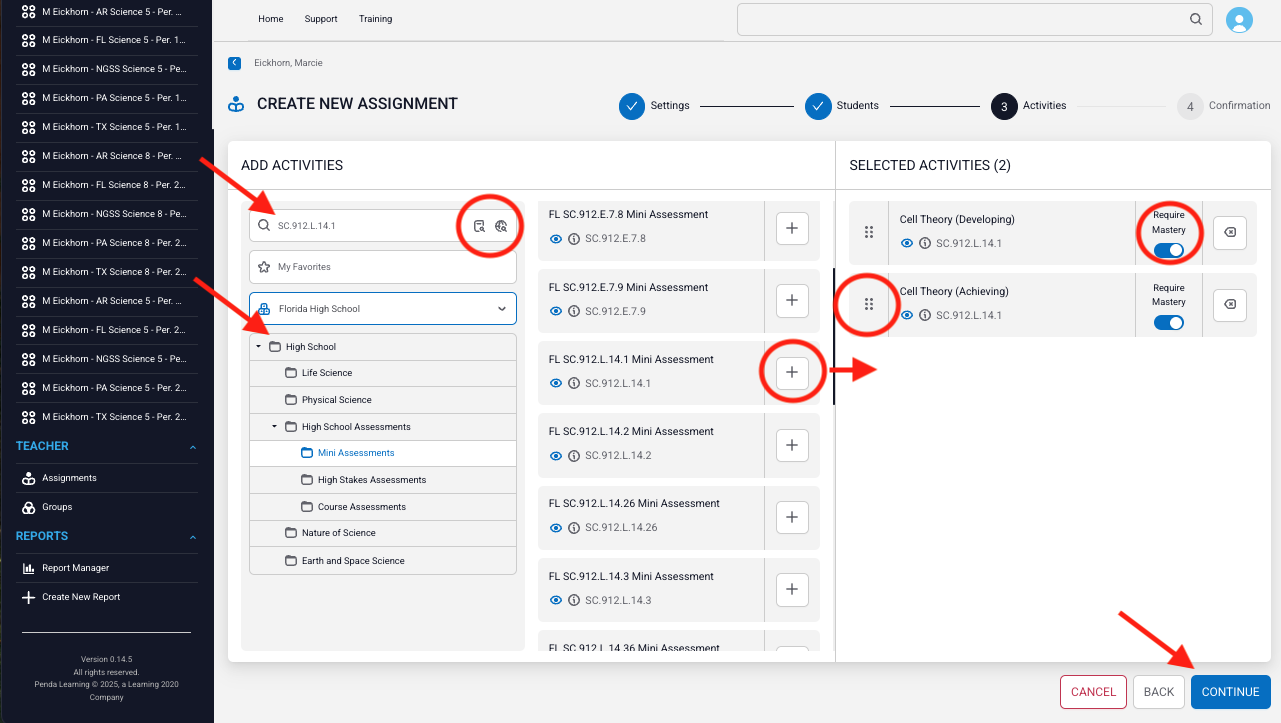The width and height of the screenshot is (1281, 723).
Task: Click the top bar search magnifier icon
Action: coord(1196,19)
